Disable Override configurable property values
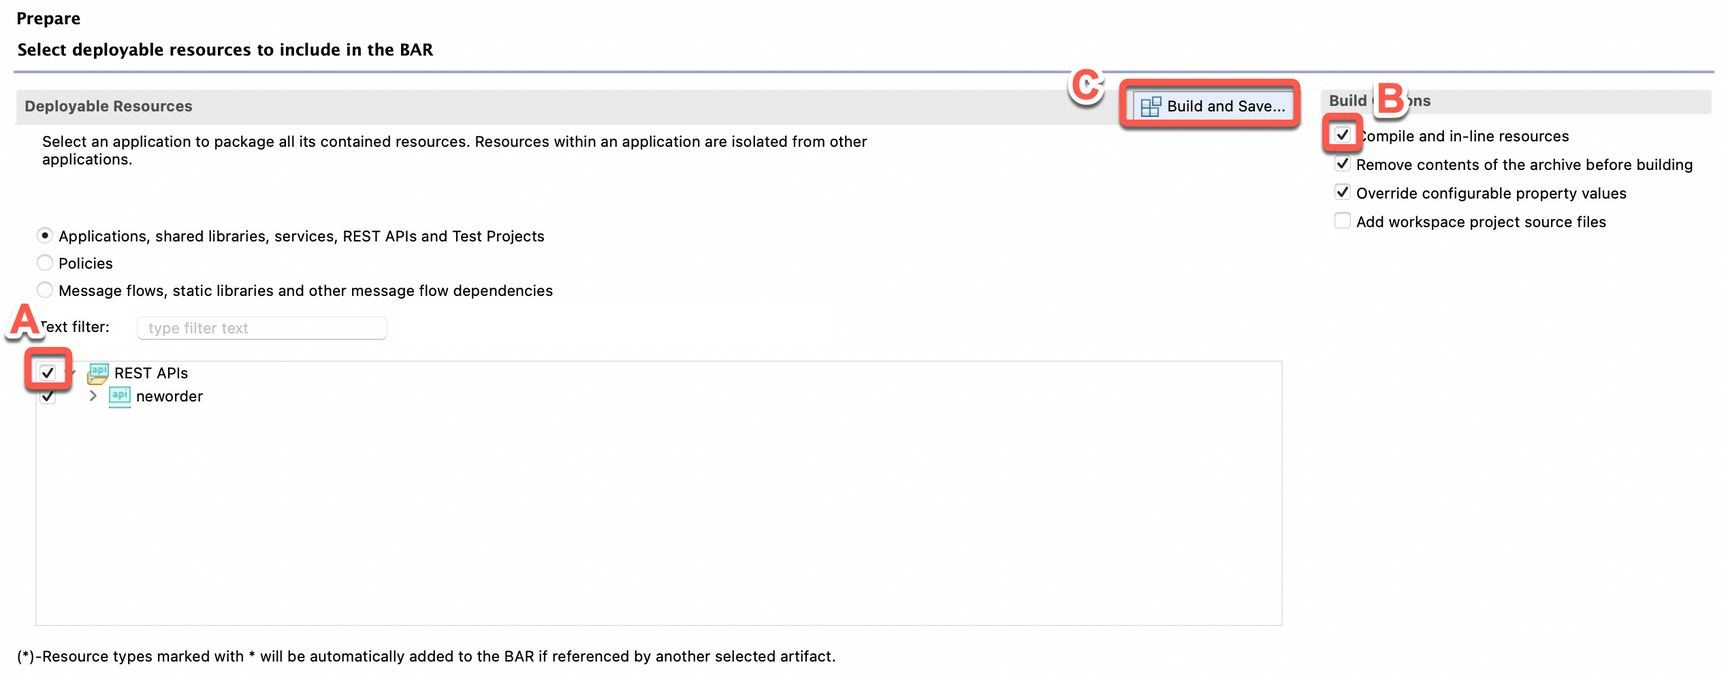The width and height of the screenshot is (1728, 679). pyautogui.click(x=1342, y=193)
